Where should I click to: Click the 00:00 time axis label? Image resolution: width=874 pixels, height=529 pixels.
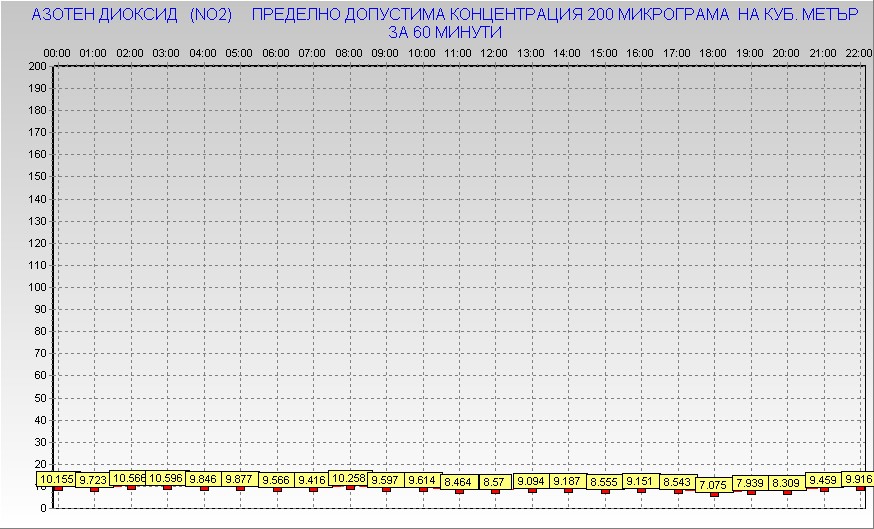57,52
